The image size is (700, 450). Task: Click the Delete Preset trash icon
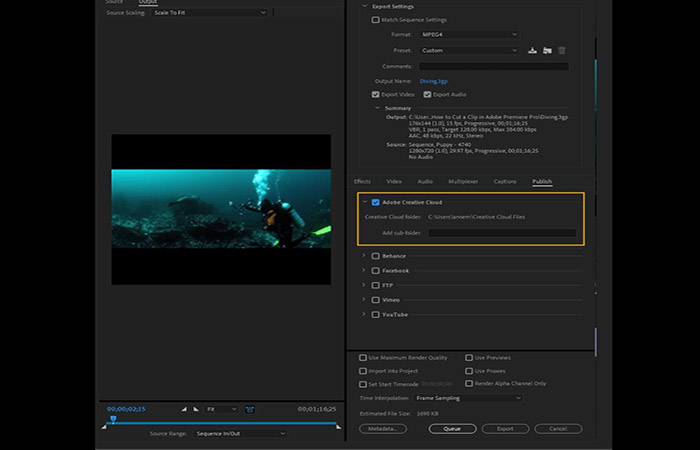[x=562, y=50]
